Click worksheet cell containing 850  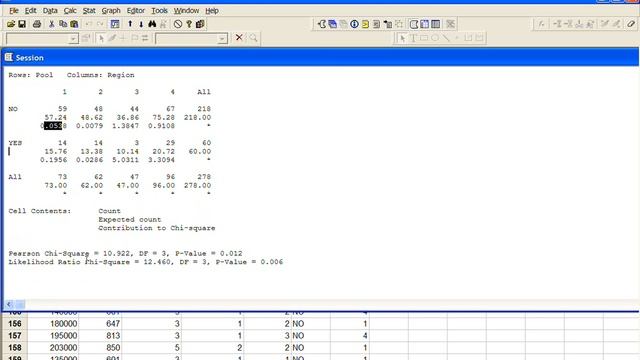[x=100, y=347]
